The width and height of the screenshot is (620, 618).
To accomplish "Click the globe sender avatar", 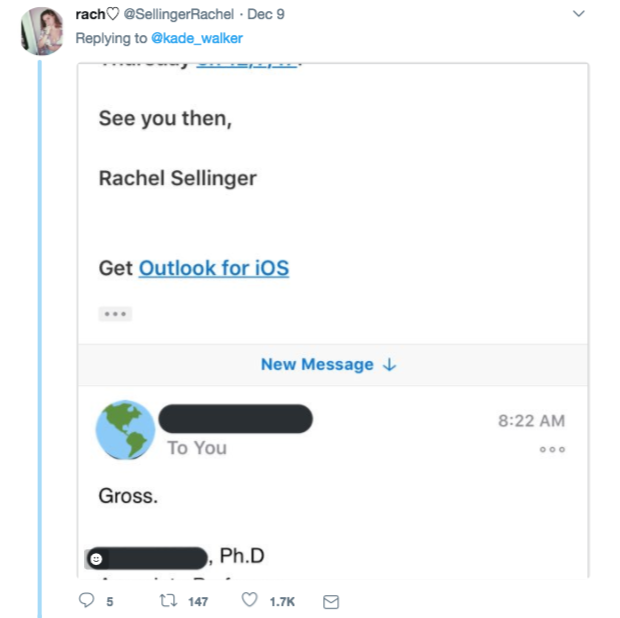I will coord(125,431).
